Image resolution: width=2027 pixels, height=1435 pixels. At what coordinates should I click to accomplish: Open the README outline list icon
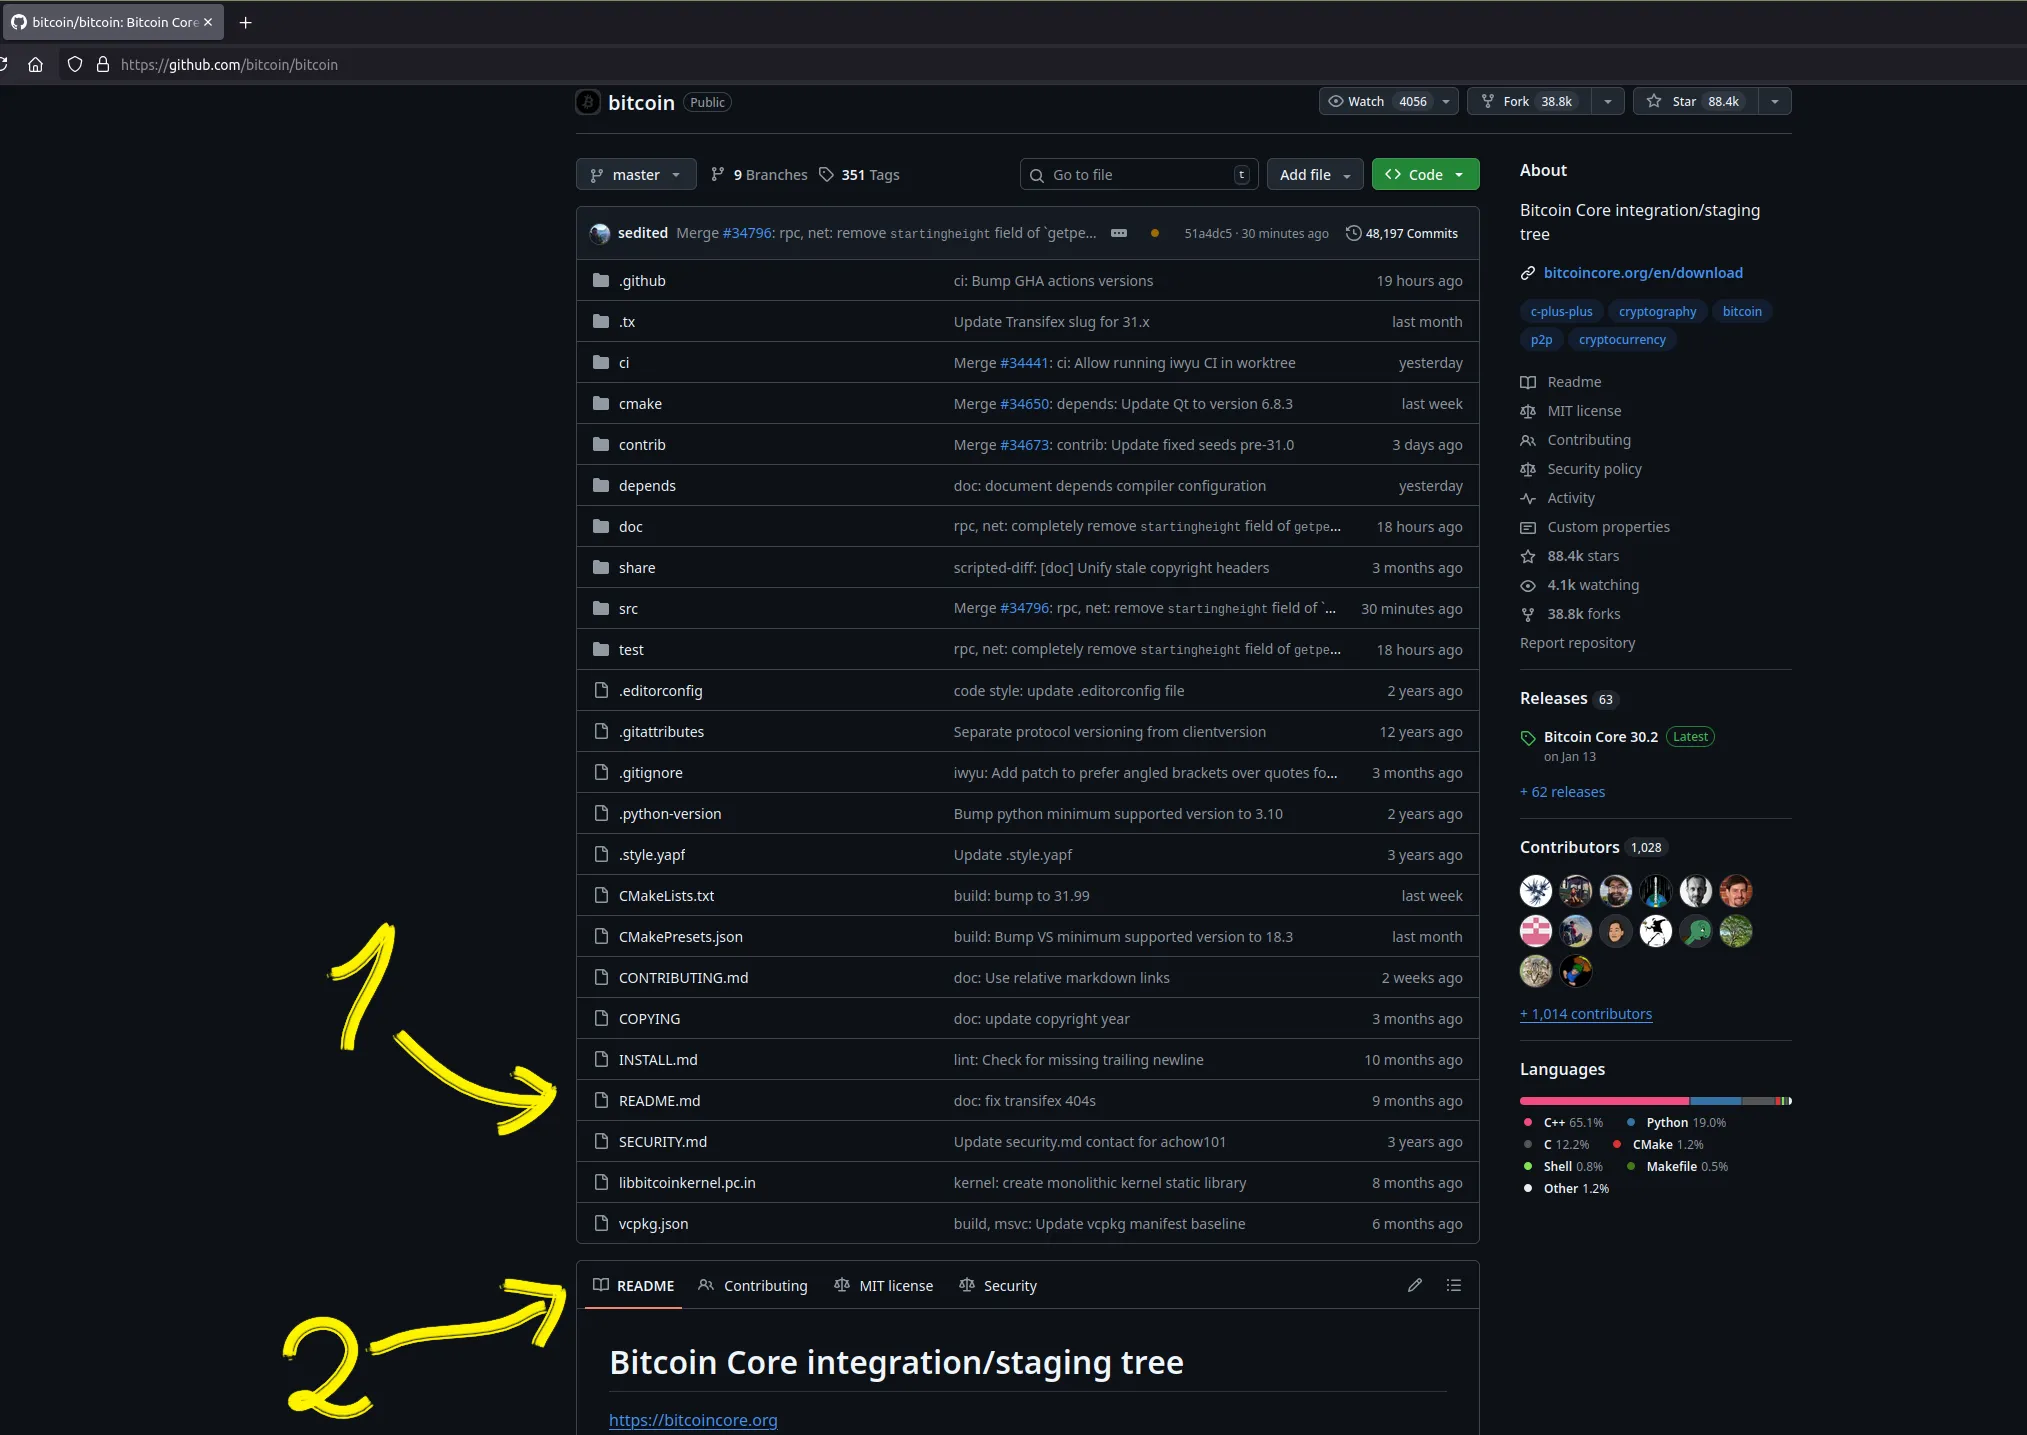click(x=1454, y=1285)
